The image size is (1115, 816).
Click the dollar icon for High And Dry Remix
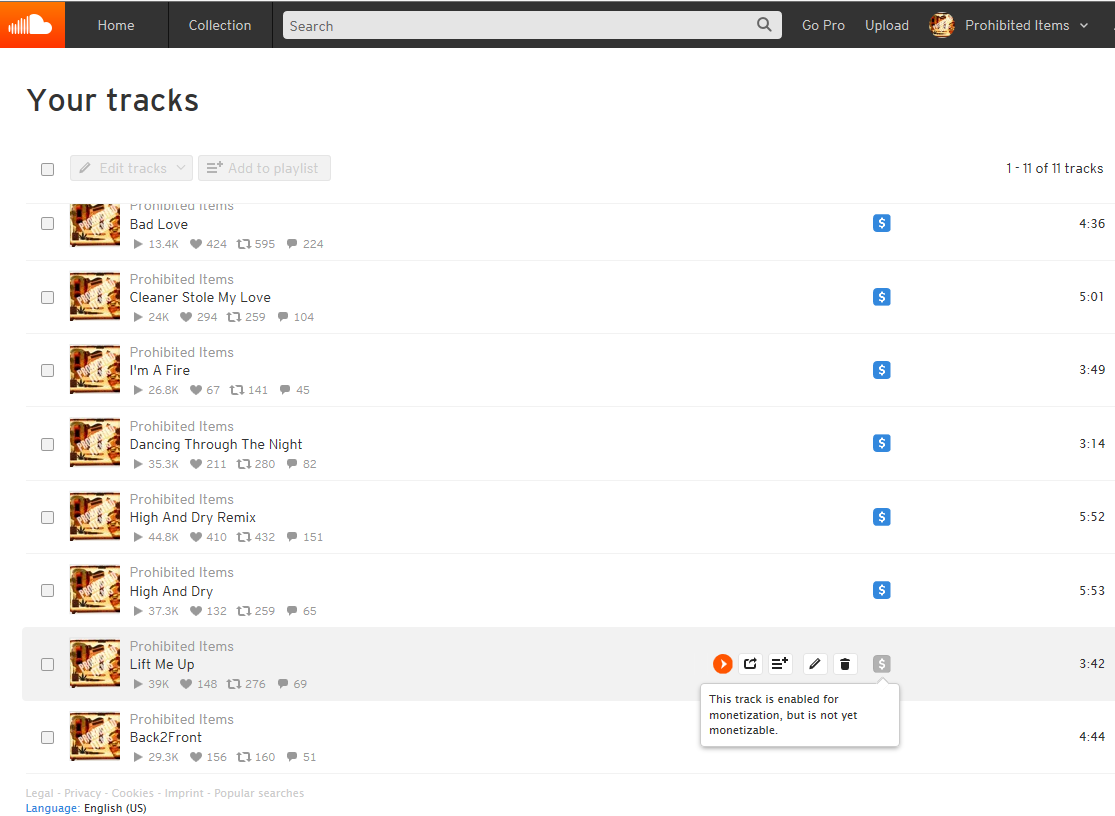point(882,517)
